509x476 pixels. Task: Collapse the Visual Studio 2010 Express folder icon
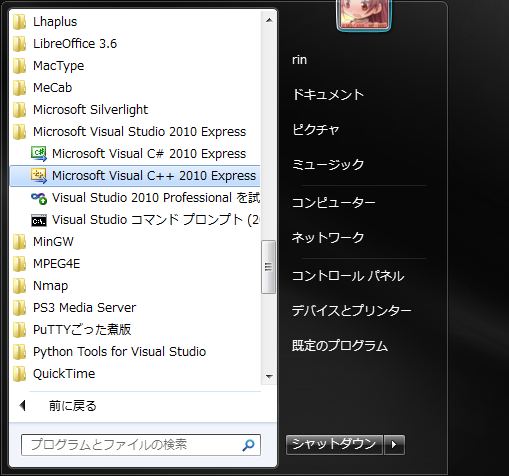tap(20, 132)
